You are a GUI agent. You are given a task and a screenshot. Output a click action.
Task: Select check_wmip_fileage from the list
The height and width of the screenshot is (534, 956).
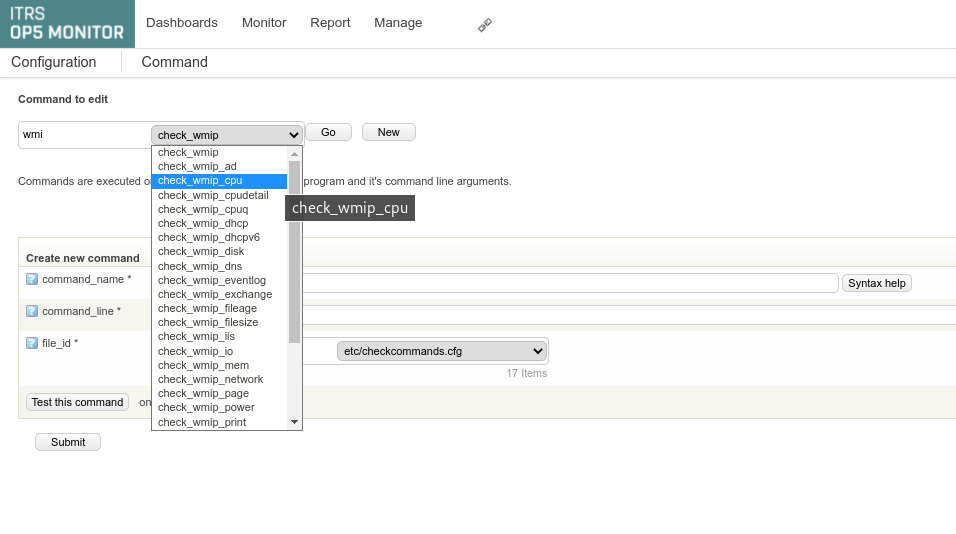[x=219, y=308]
